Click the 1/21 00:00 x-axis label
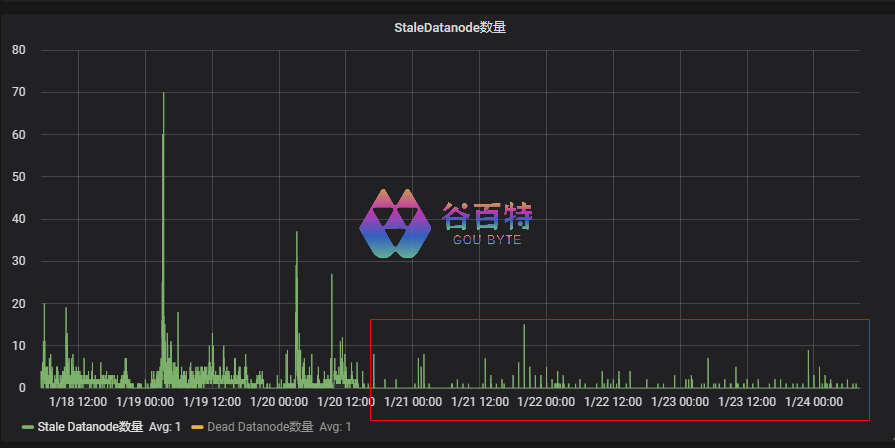895x448 pixels. click(x=412, y=402)
